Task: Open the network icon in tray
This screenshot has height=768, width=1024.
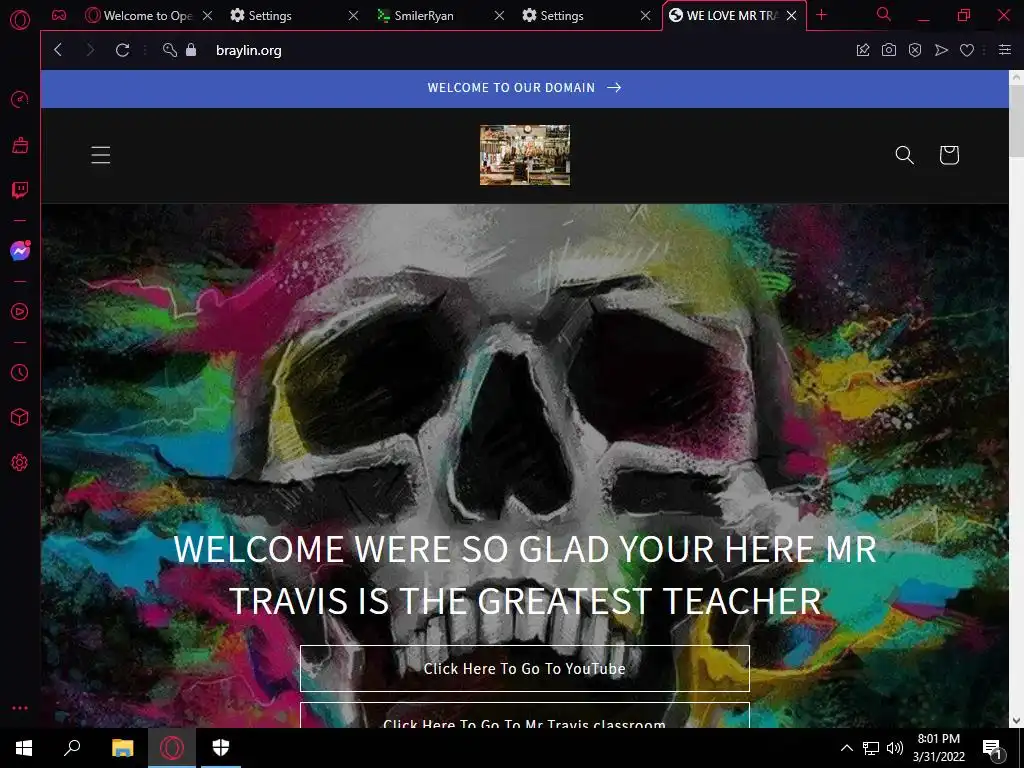Action: [x=871, y=748]
